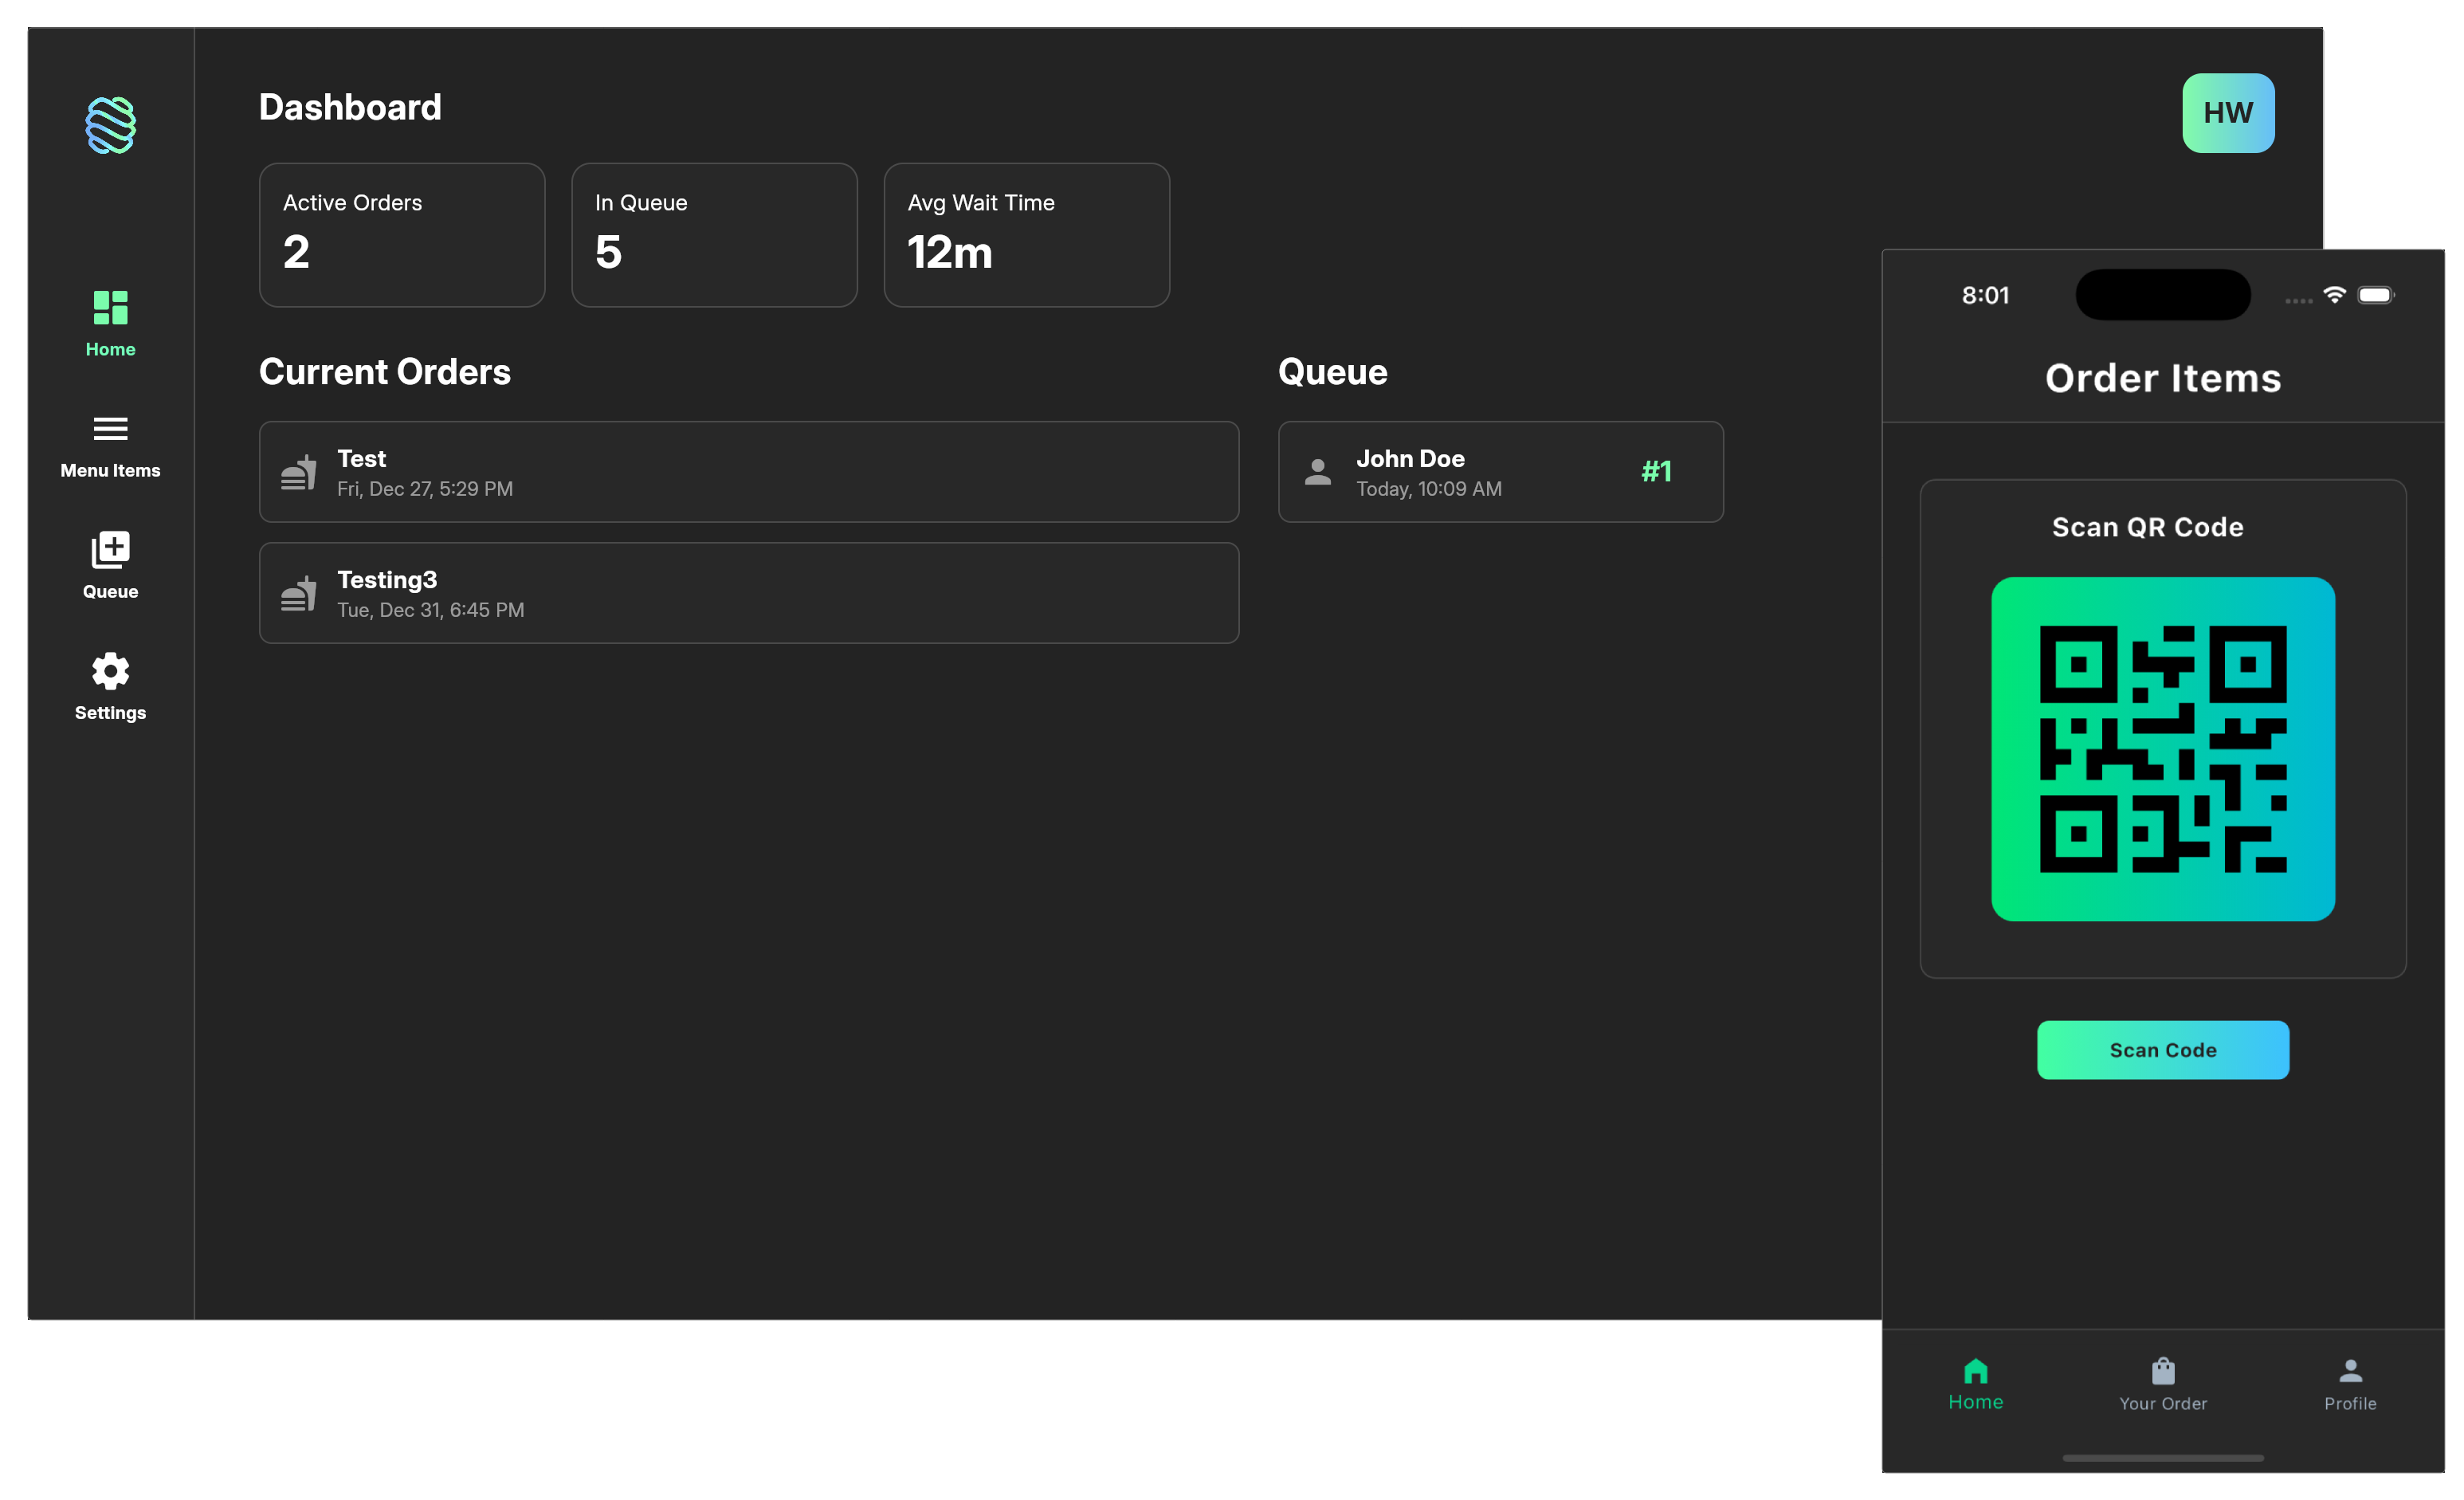
Task: Click the #1 queue position badge
Action: click(1657, 471)
